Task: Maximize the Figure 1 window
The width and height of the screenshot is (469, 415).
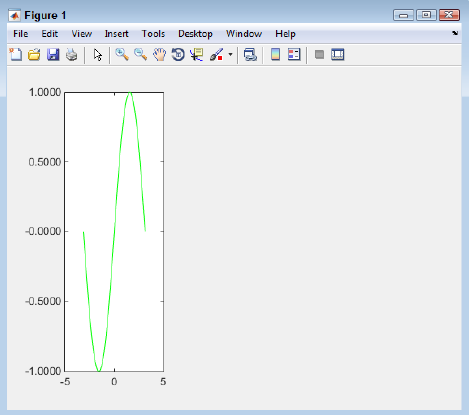Action: [426, 15]
